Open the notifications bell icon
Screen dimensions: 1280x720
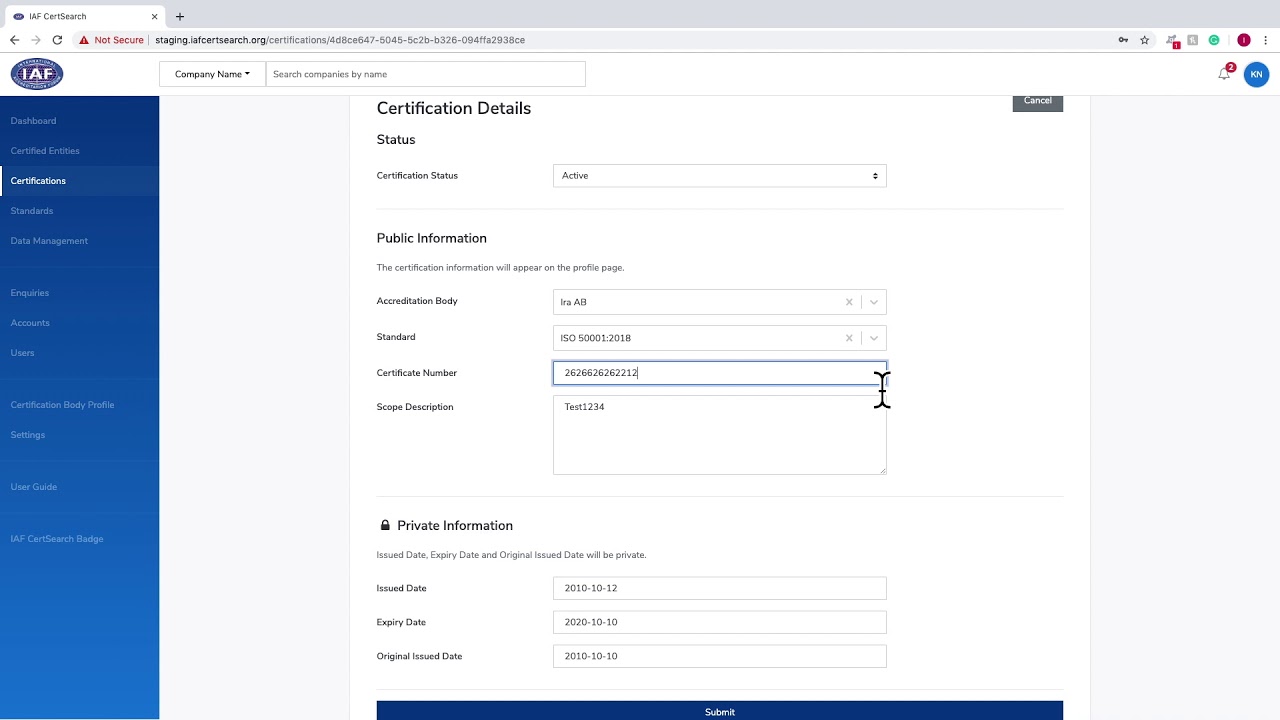tap(1224, 74)
